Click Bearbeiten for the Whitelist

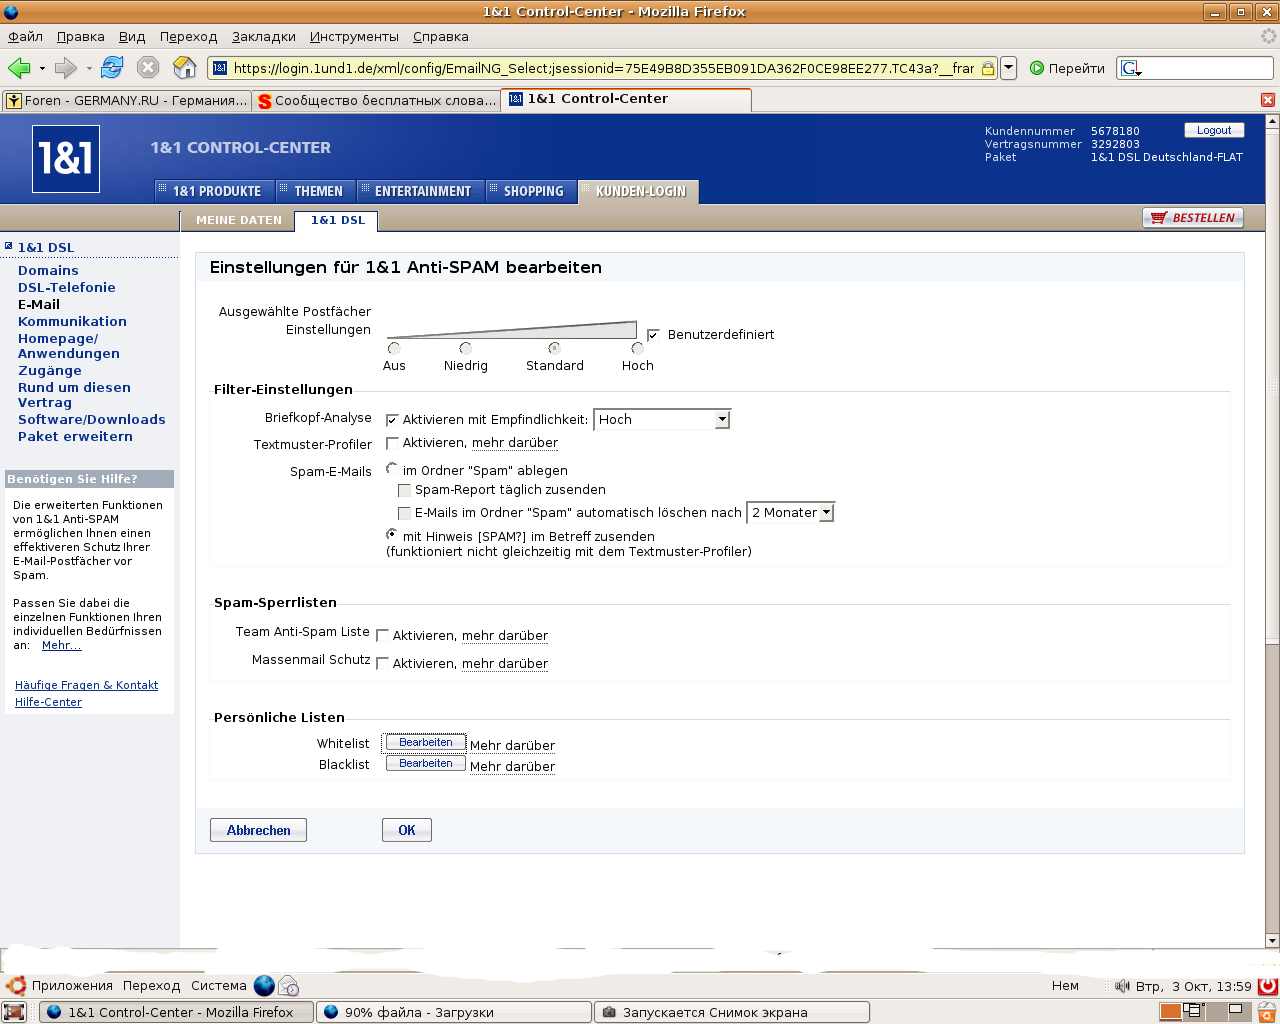pos(425,743)
